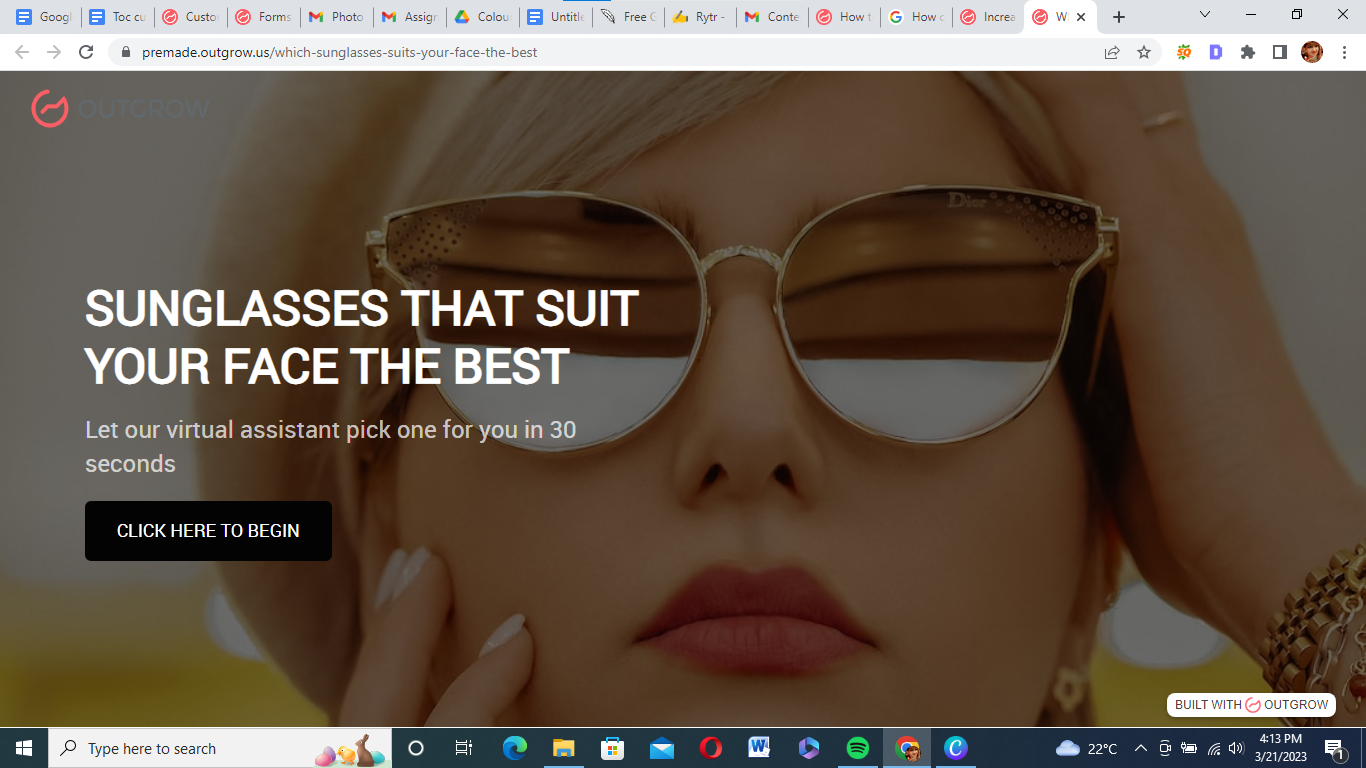Show hidden system tray icons
Screen dimensions: 1366x768
[1140, 748]
